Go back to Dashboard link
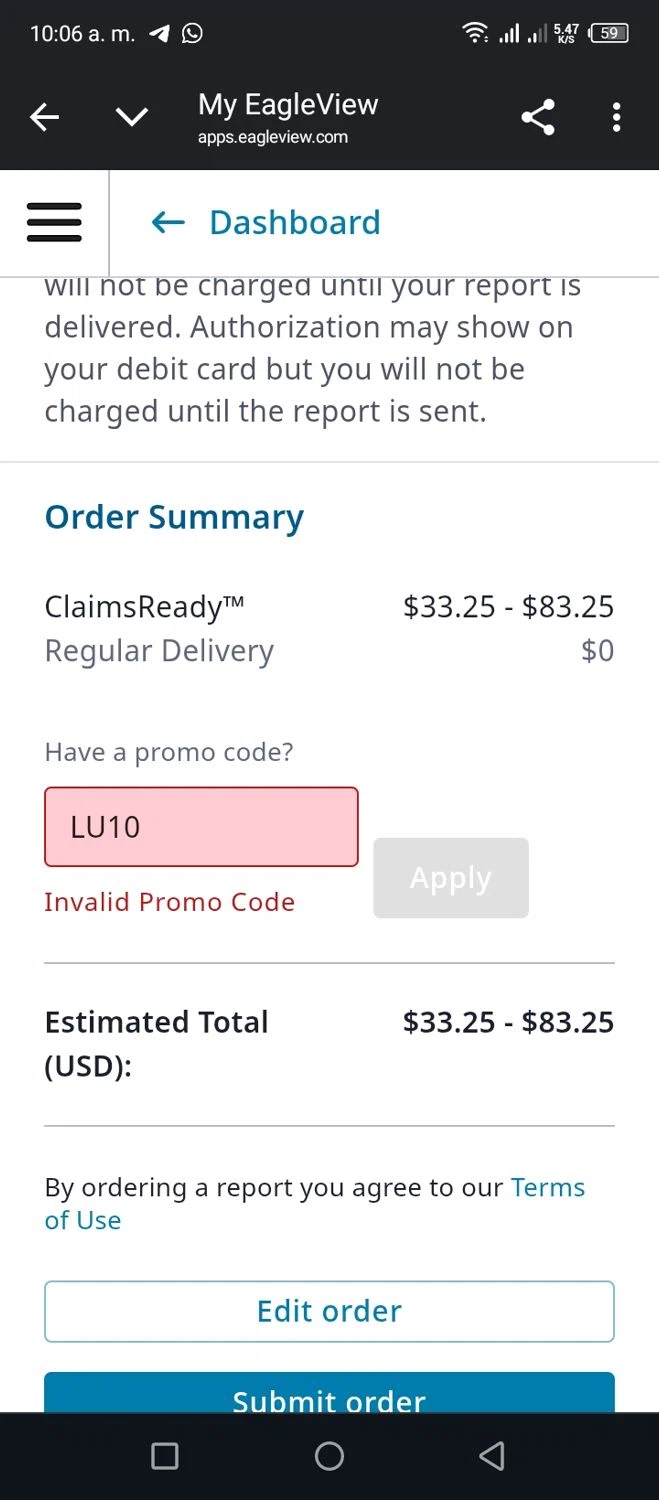 pyautogui.click(x=294, y=222)
